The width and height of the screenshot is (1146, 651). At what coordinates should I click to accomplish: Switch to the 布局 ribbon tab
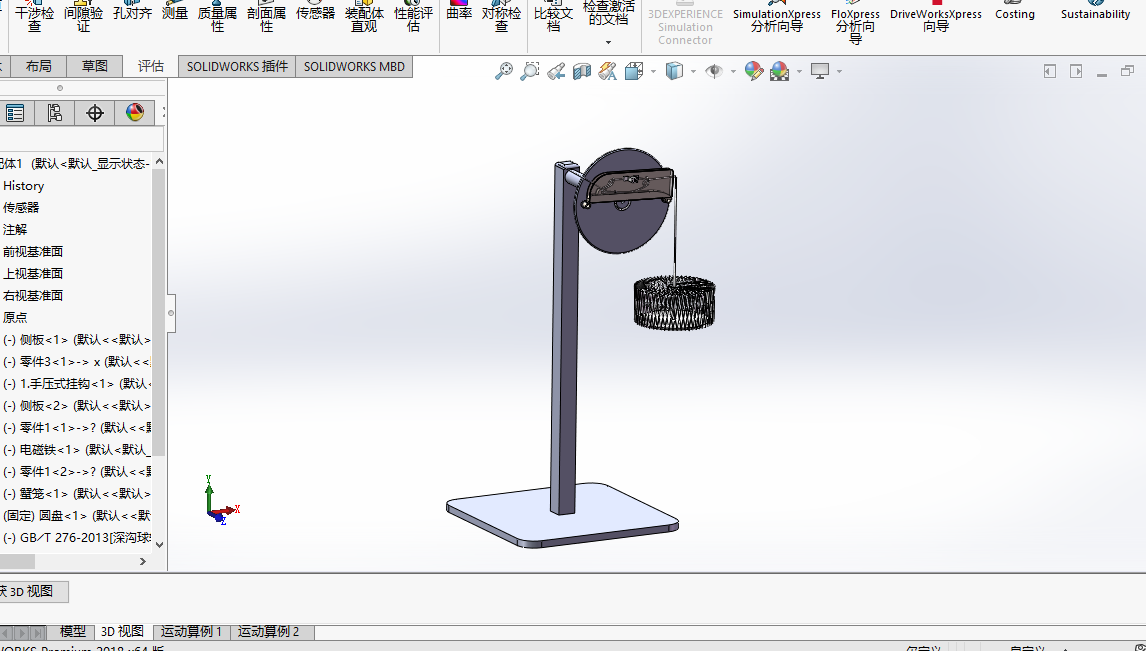38,66
